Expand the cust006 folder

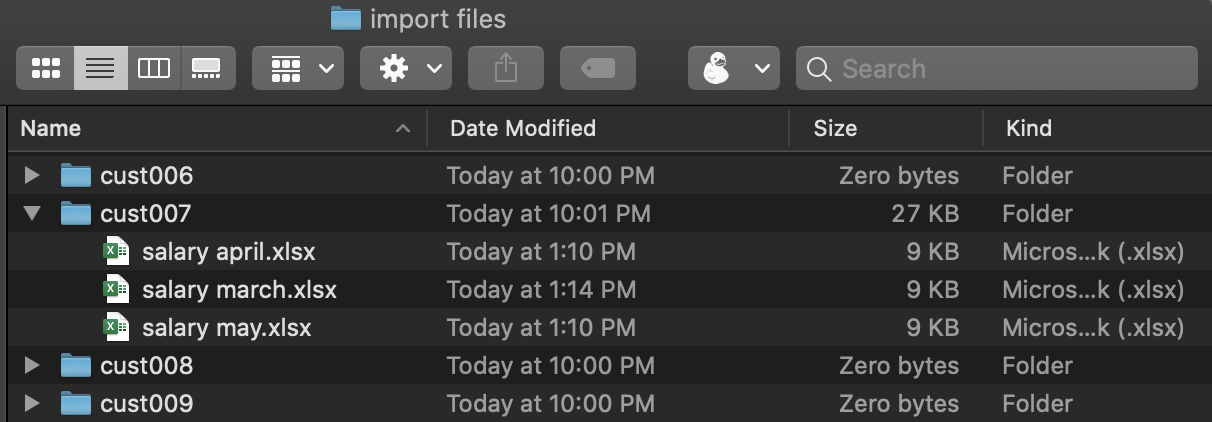(32, 176)
